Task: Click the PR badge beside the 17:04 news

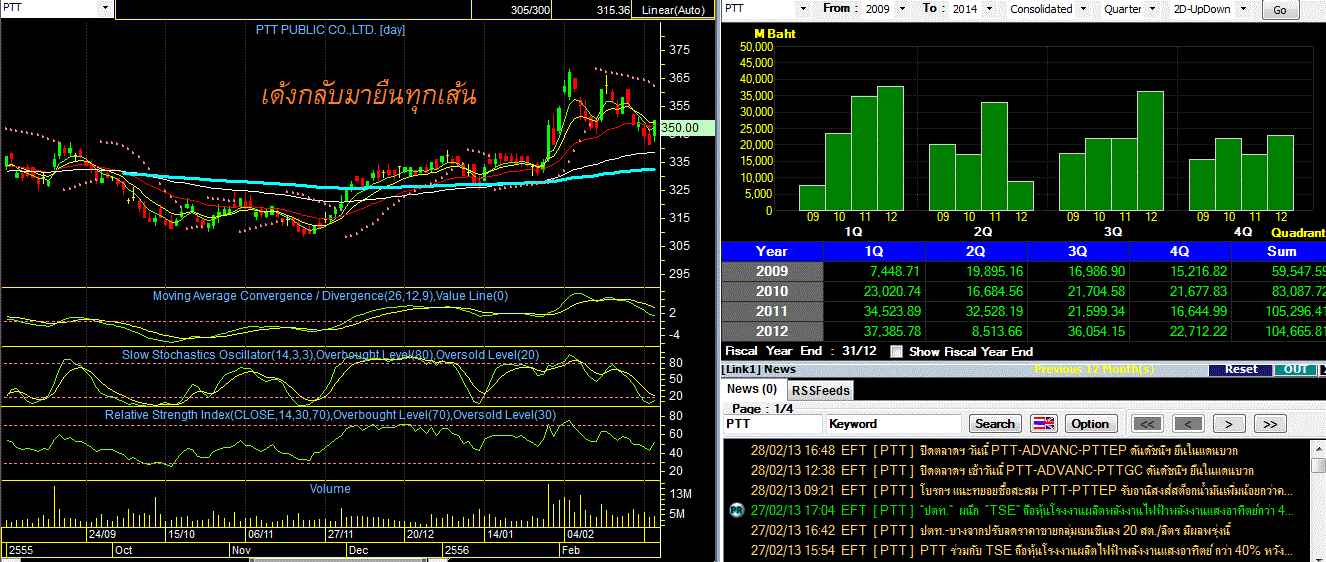Action: tap(735, 510)
